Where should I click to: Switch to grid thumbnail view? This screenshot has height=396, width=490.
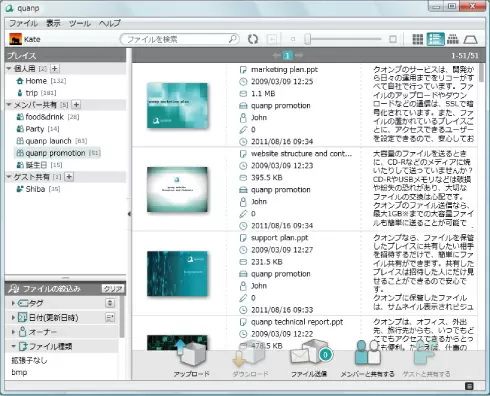click(x=418, y=39)
